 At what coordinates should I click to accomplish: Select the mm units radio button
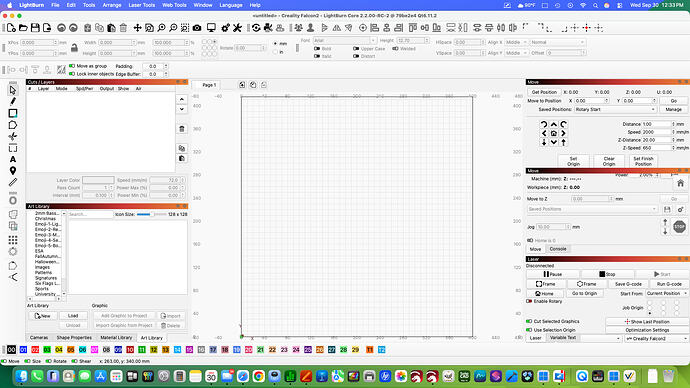[275, 44]
